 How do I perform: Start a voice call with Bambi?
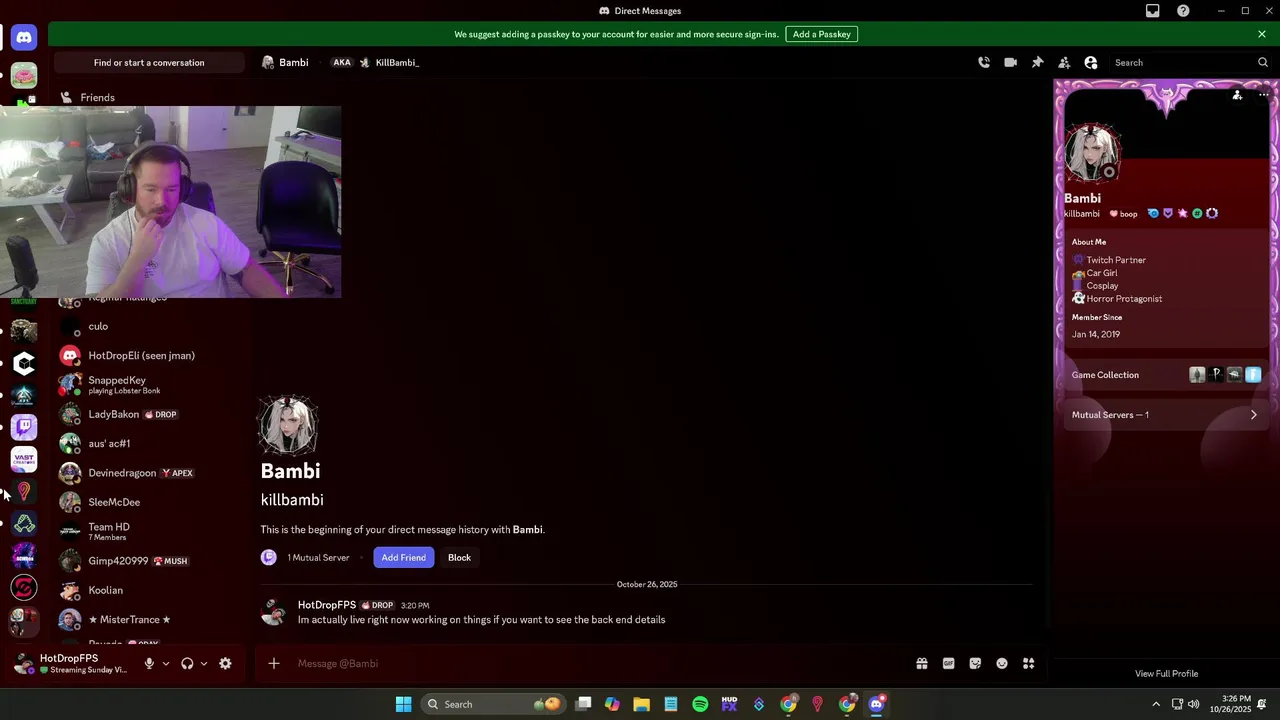(984, 62)
